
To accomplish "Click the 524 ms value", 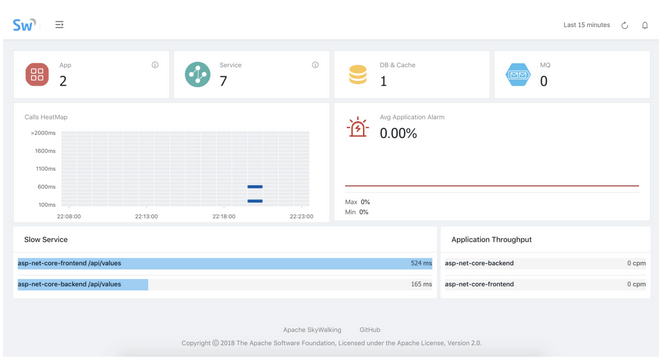I will (x=421, y=263).
